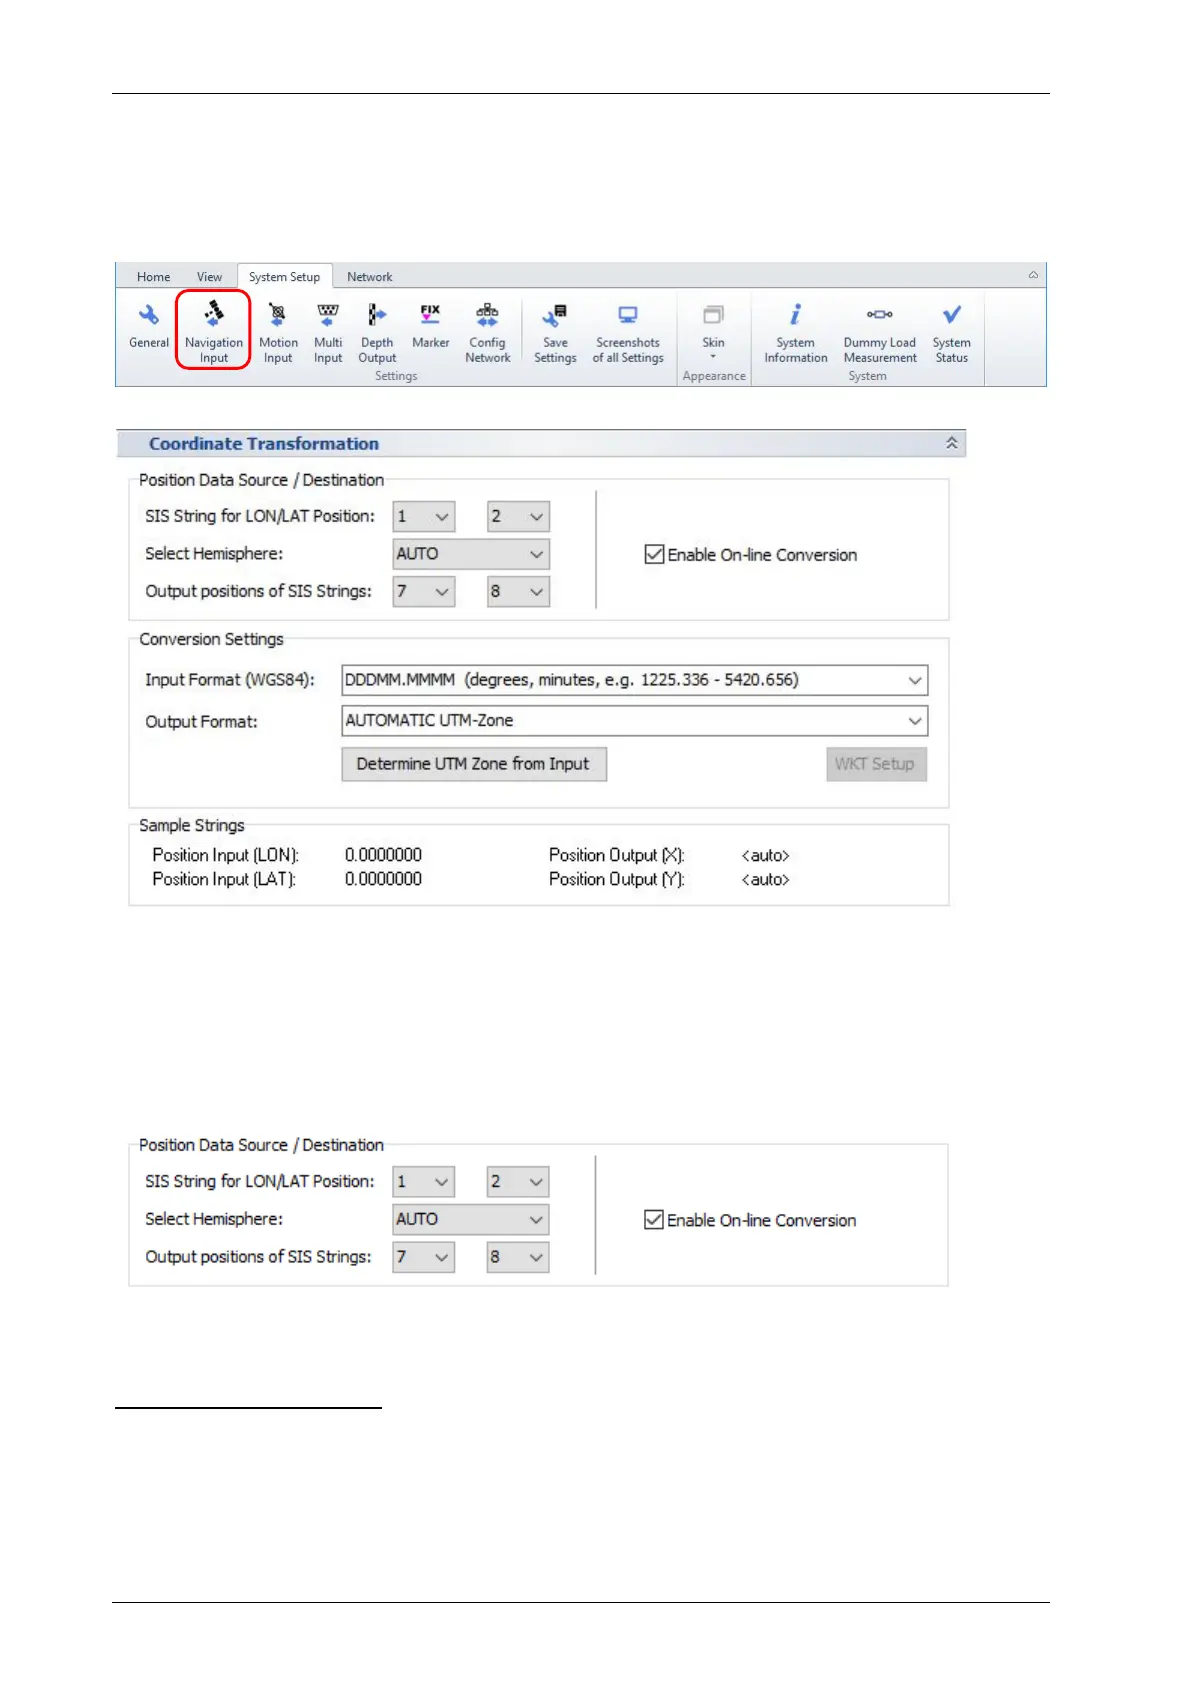
Task: Open Output Format AUTOMATIC UTM-Zone dropdown
Action: [634, 720]
